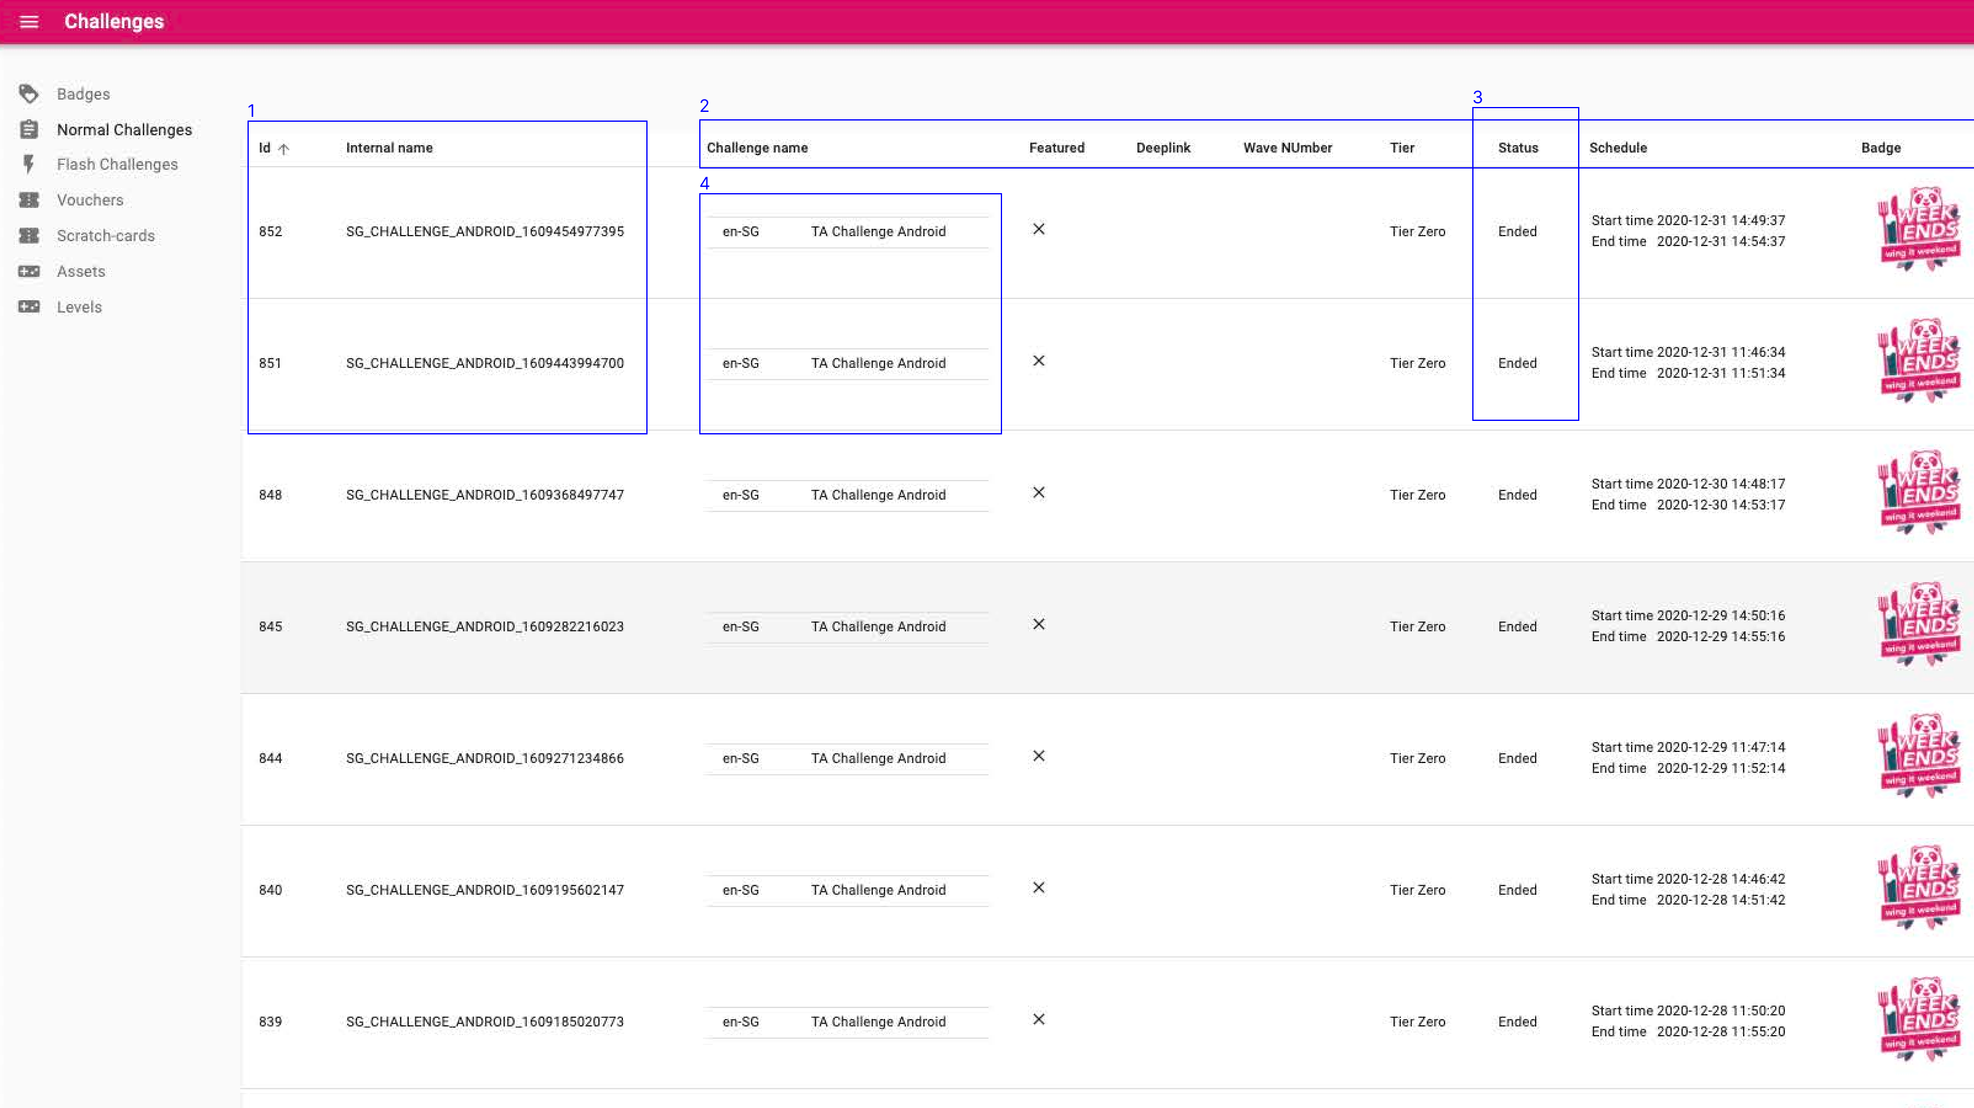Click the Vouchers ticket icon

point(29,200)
